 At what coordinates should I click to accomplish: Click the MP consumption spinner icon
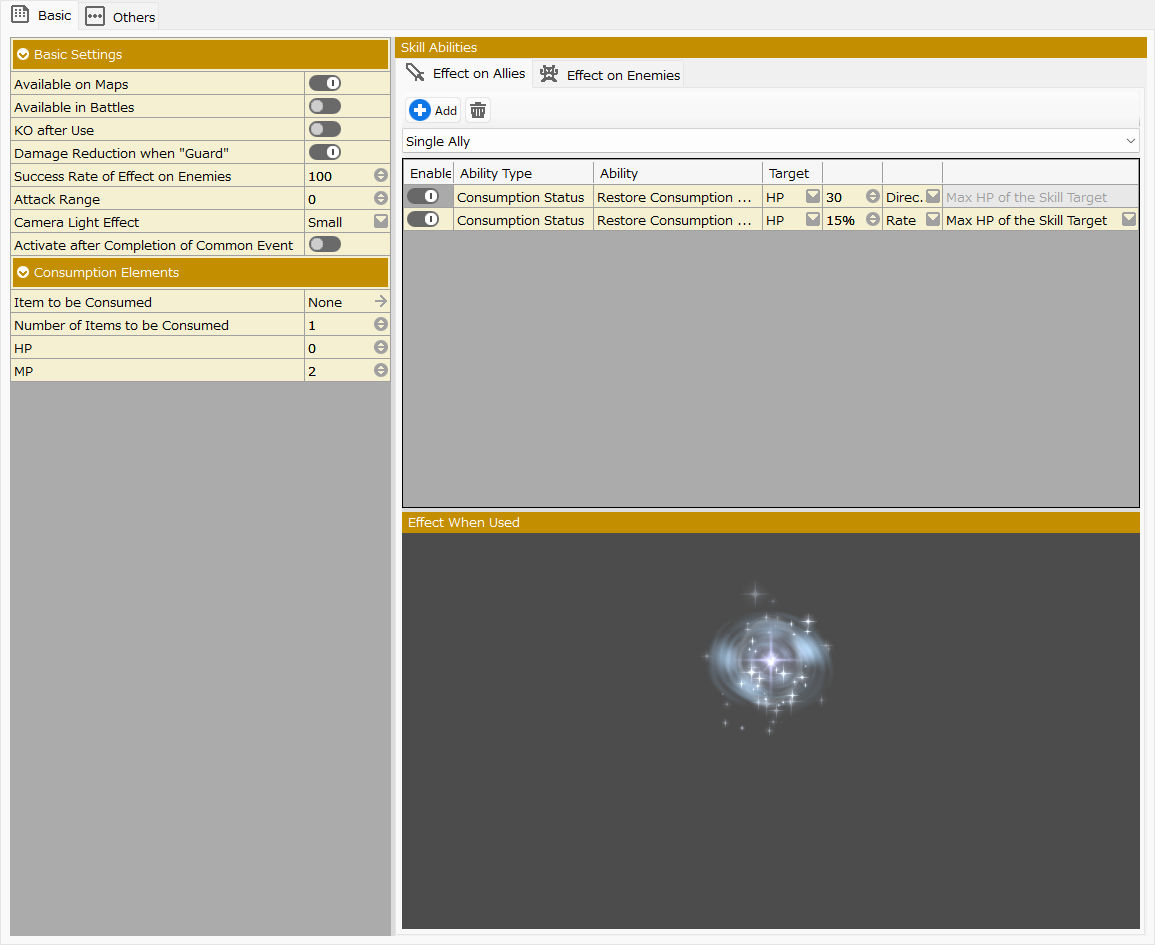tap(381, 371)
